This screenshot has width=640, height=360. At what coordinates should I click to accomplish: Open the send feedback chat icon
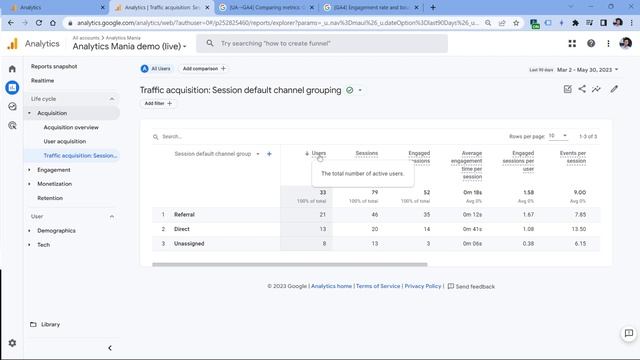click(x=629, y=333)
